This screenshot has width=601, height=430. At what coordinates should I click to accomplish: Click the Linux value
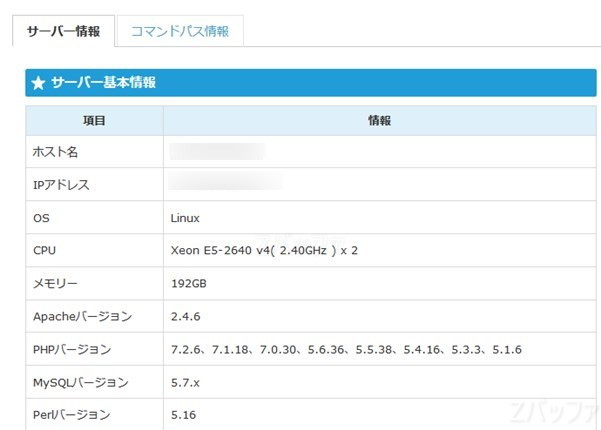tap(185, 218)
